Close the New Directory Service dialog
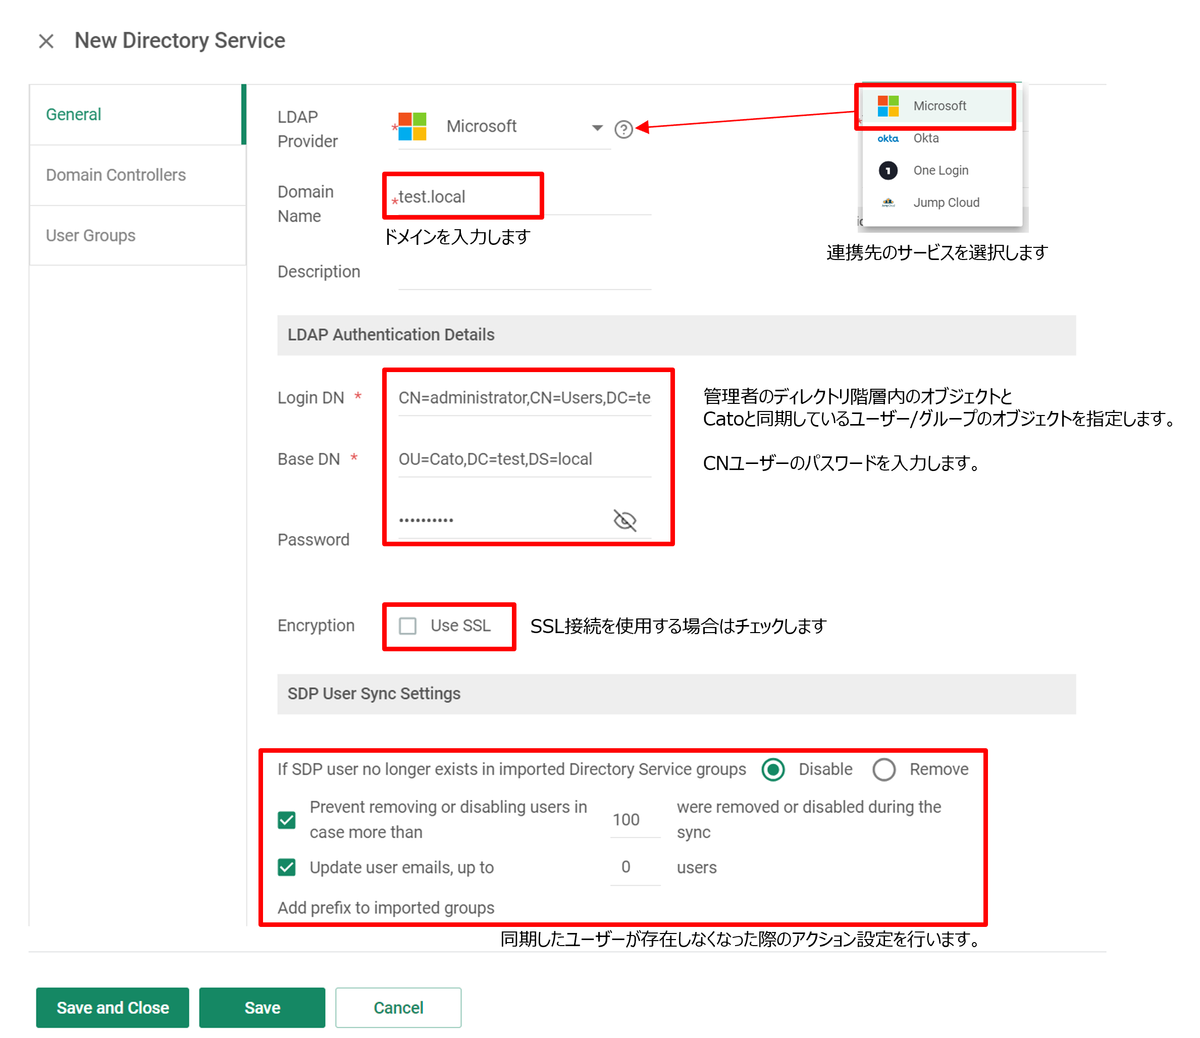Screen dimensions: 1200x1038 [46, 41]
